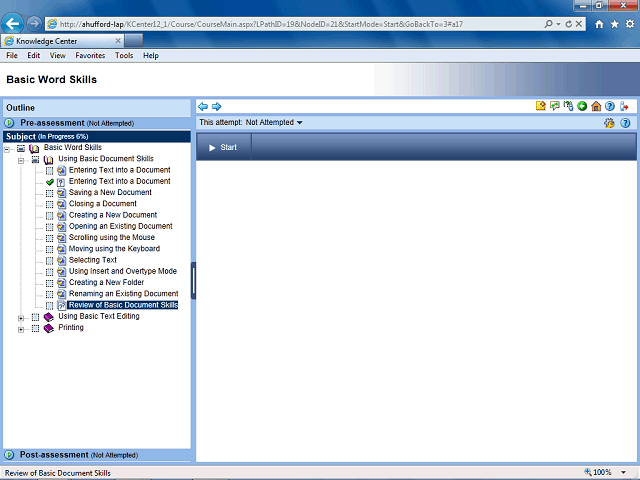This screenshot has width=640, height=480.
Task: Select the Subject (In Progress 6%) header
Action: tap(97, 136)
